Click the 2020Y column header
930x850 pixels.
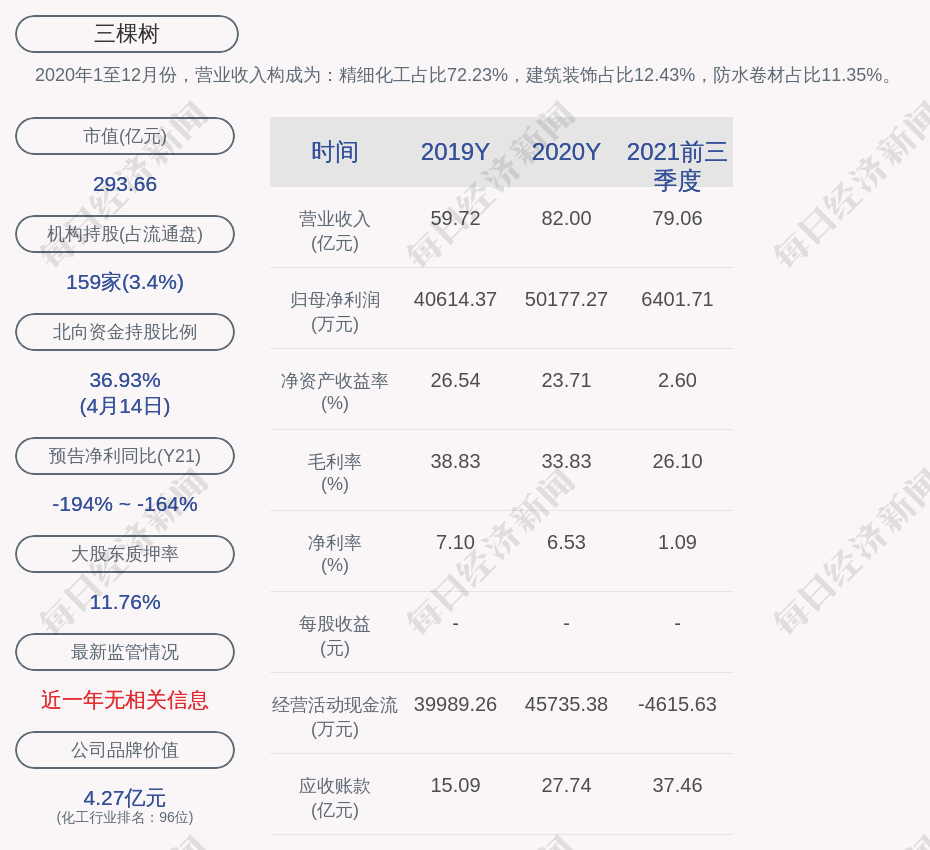(x=566, y=152)
